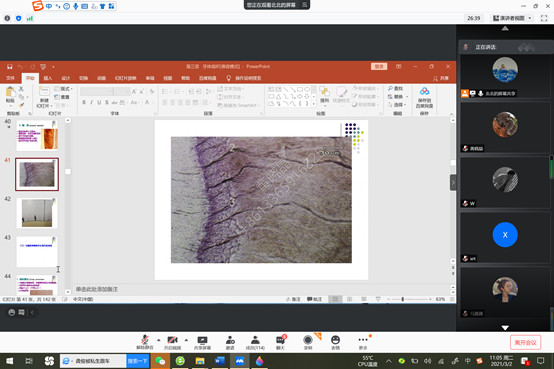Open the chat icon with notification
The image size is (554, 369).
(281, 341)
